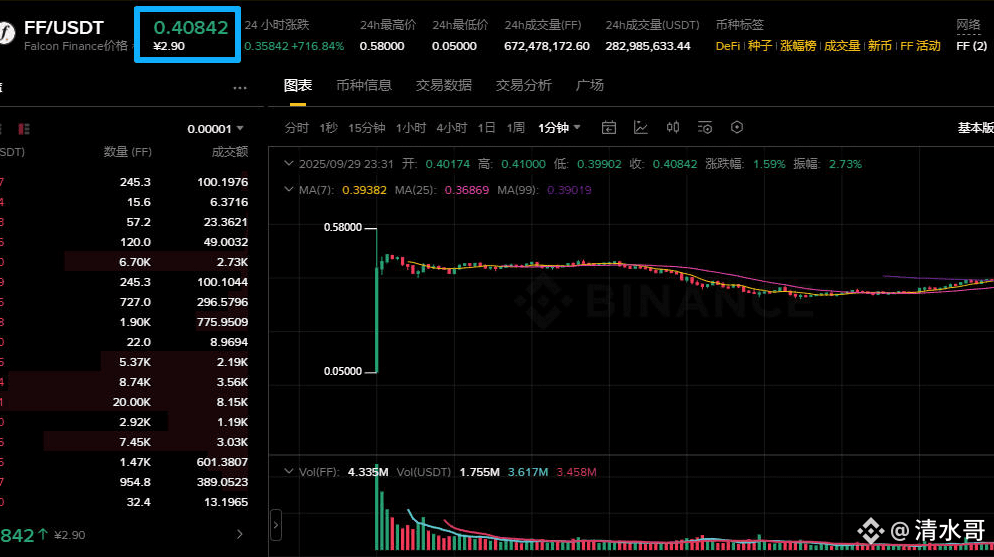Click the right chevron beside ¥2.90
The width and height of the screenshot is (994, 557).
coord(240,535)
